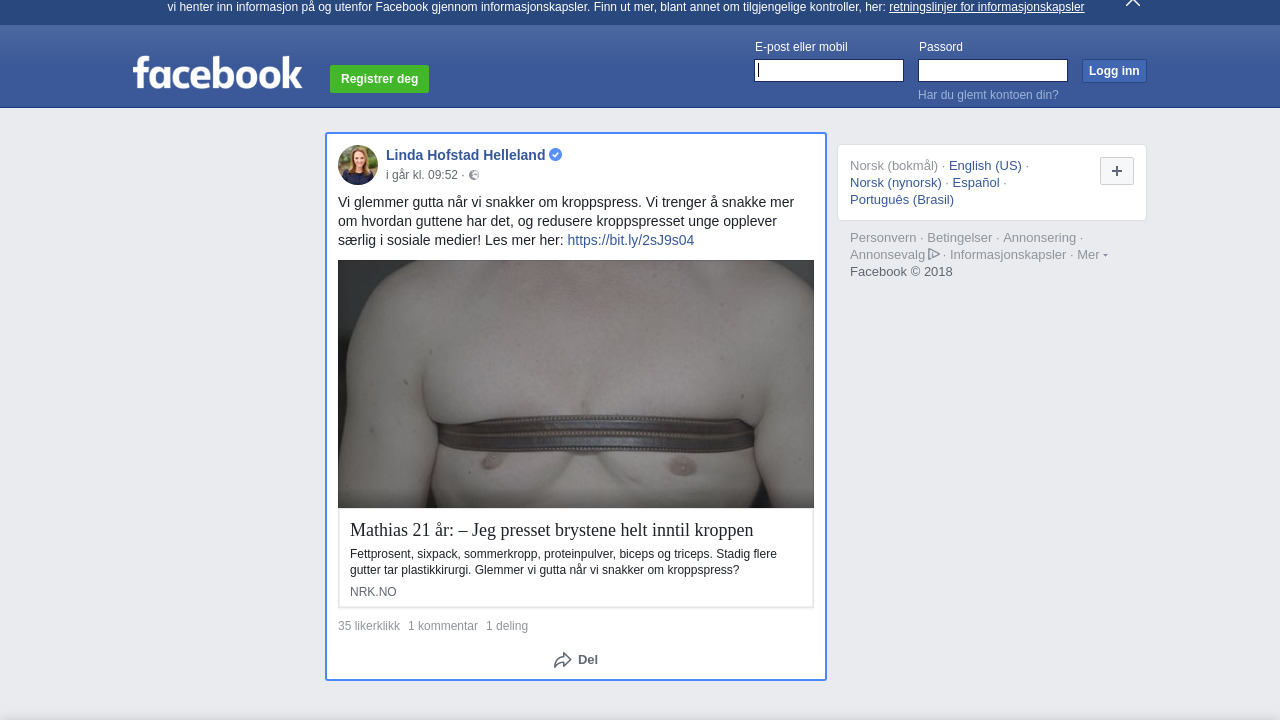Close the cookie information banner
Screen dimensions: 1280x720
(x=1133, y=3)
